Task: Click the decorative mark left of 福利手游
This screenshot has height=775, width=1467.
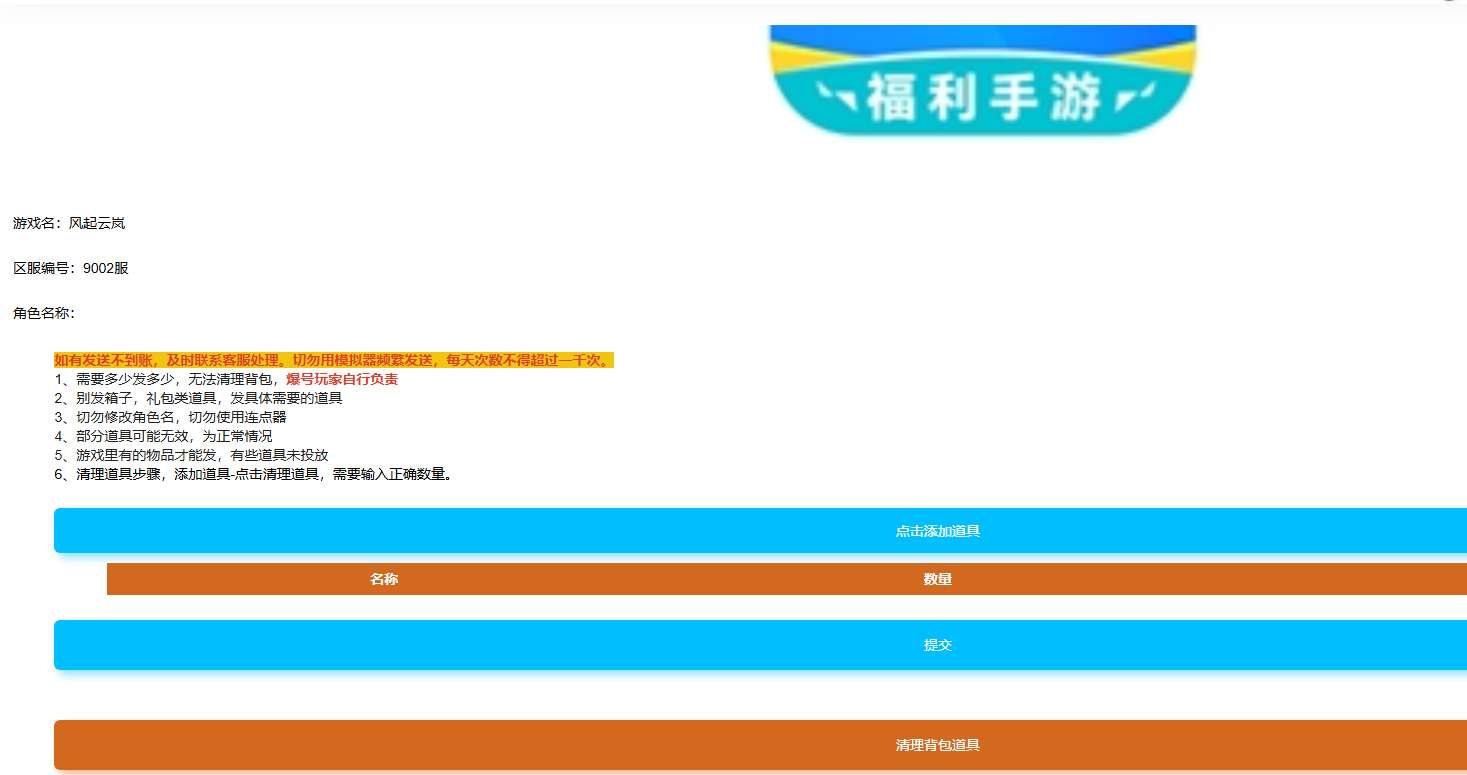Action: [836, 97]
